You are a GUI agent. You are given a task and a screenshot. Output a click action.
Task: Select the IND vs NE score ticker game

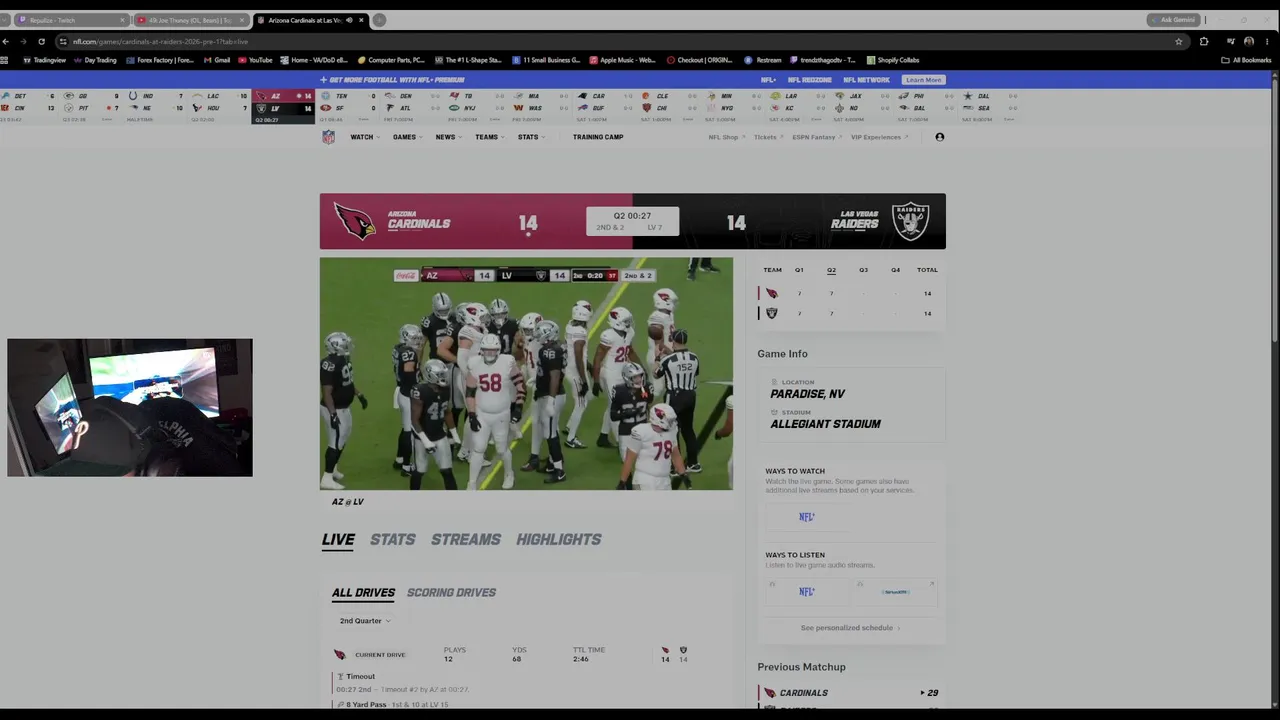(x=157, y=106)
